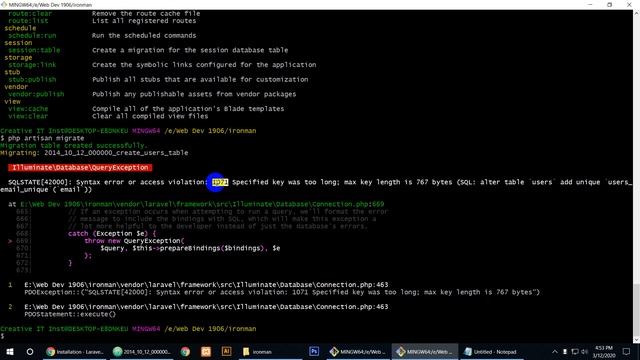This screenshot has width=640, height=360.
Task: Click 'throw new QueryException(' code line
Action: [x=134, y=241]
